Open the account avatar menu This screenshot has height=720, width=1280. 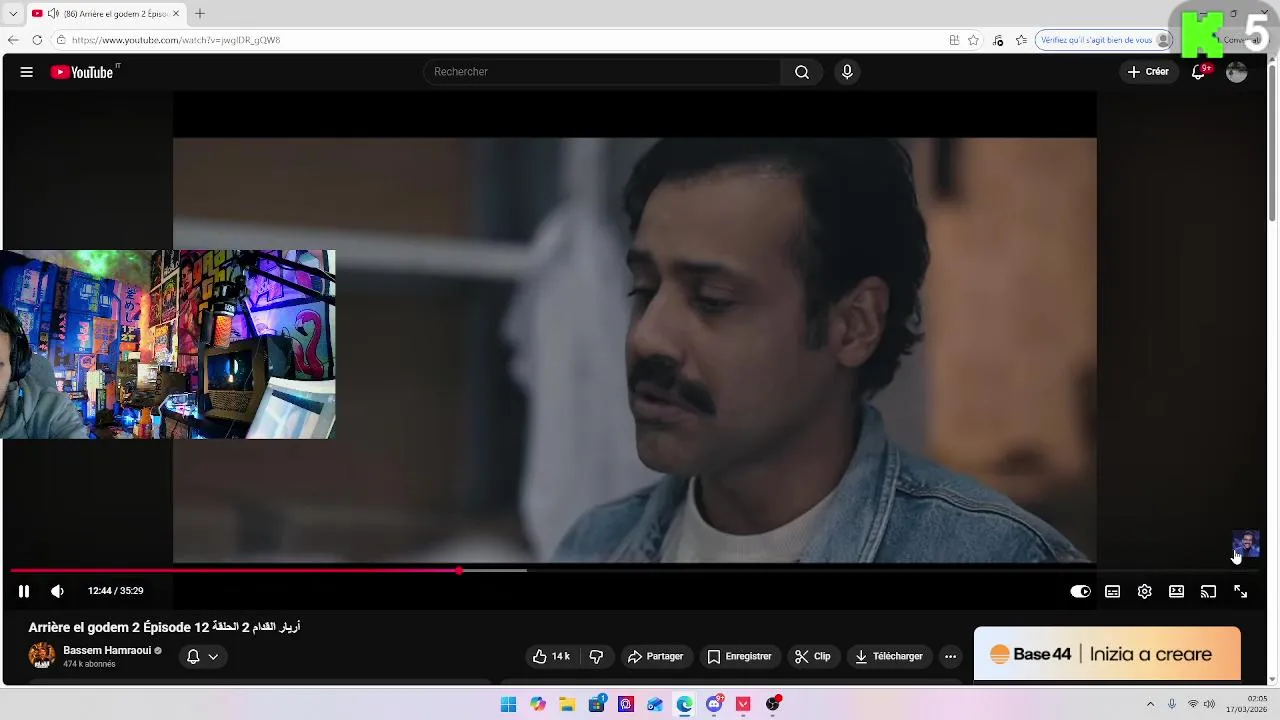(1237, 72)
